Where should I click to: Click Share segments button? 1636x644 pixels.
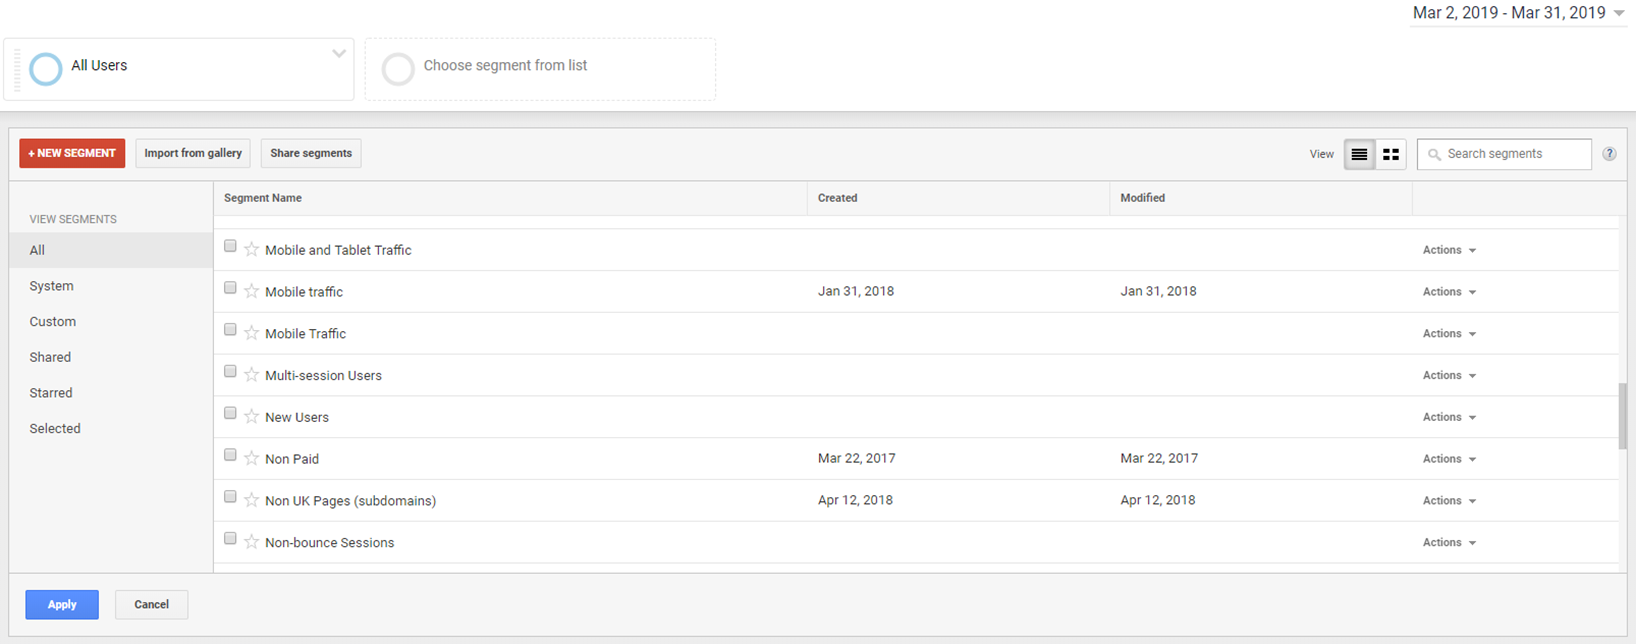tap(311, 153)
